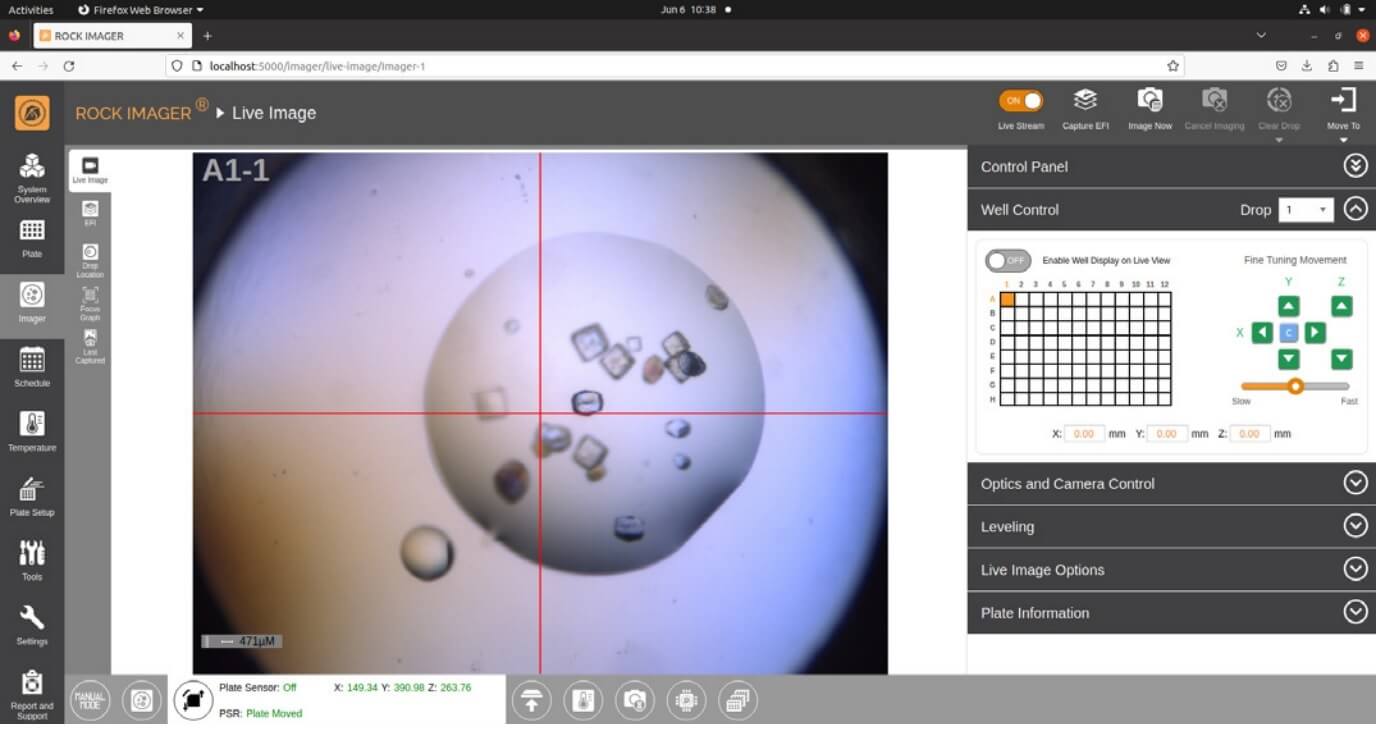Click the Z down movement arrow
This screenshot has height=754, width=1376.
pos(1342,359)
